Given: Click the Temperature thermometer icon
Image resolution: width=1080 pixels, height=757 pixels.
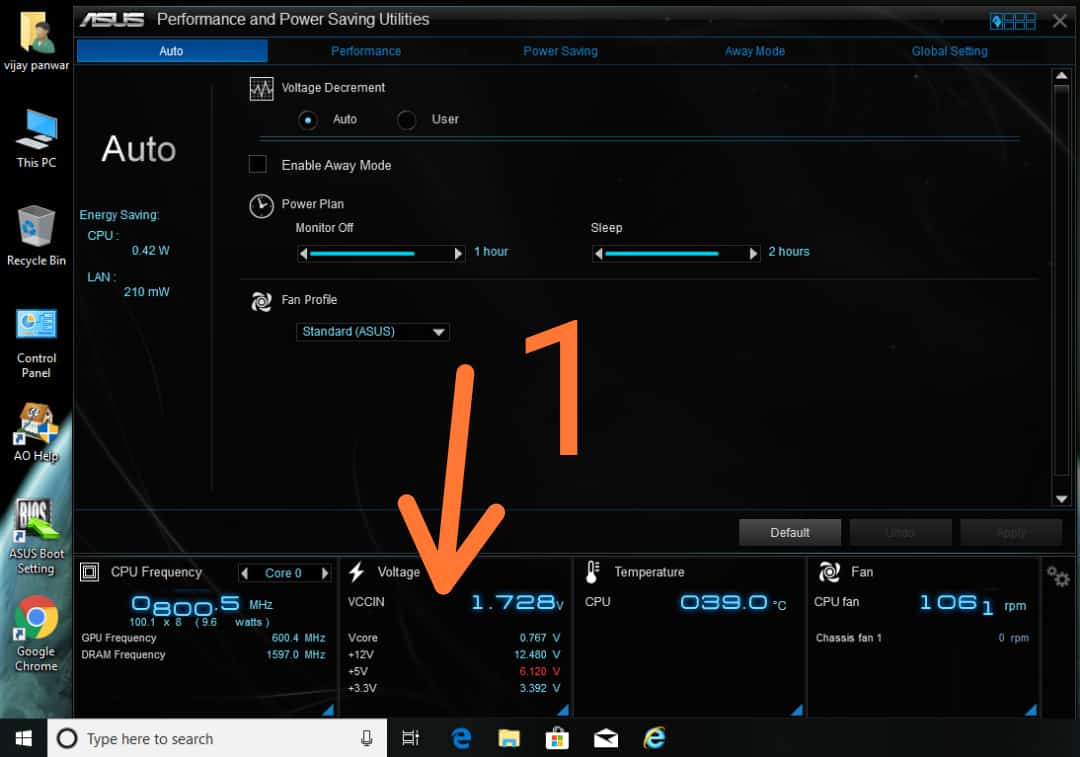Looking at the screenshot, I should (x=592, y=572).
